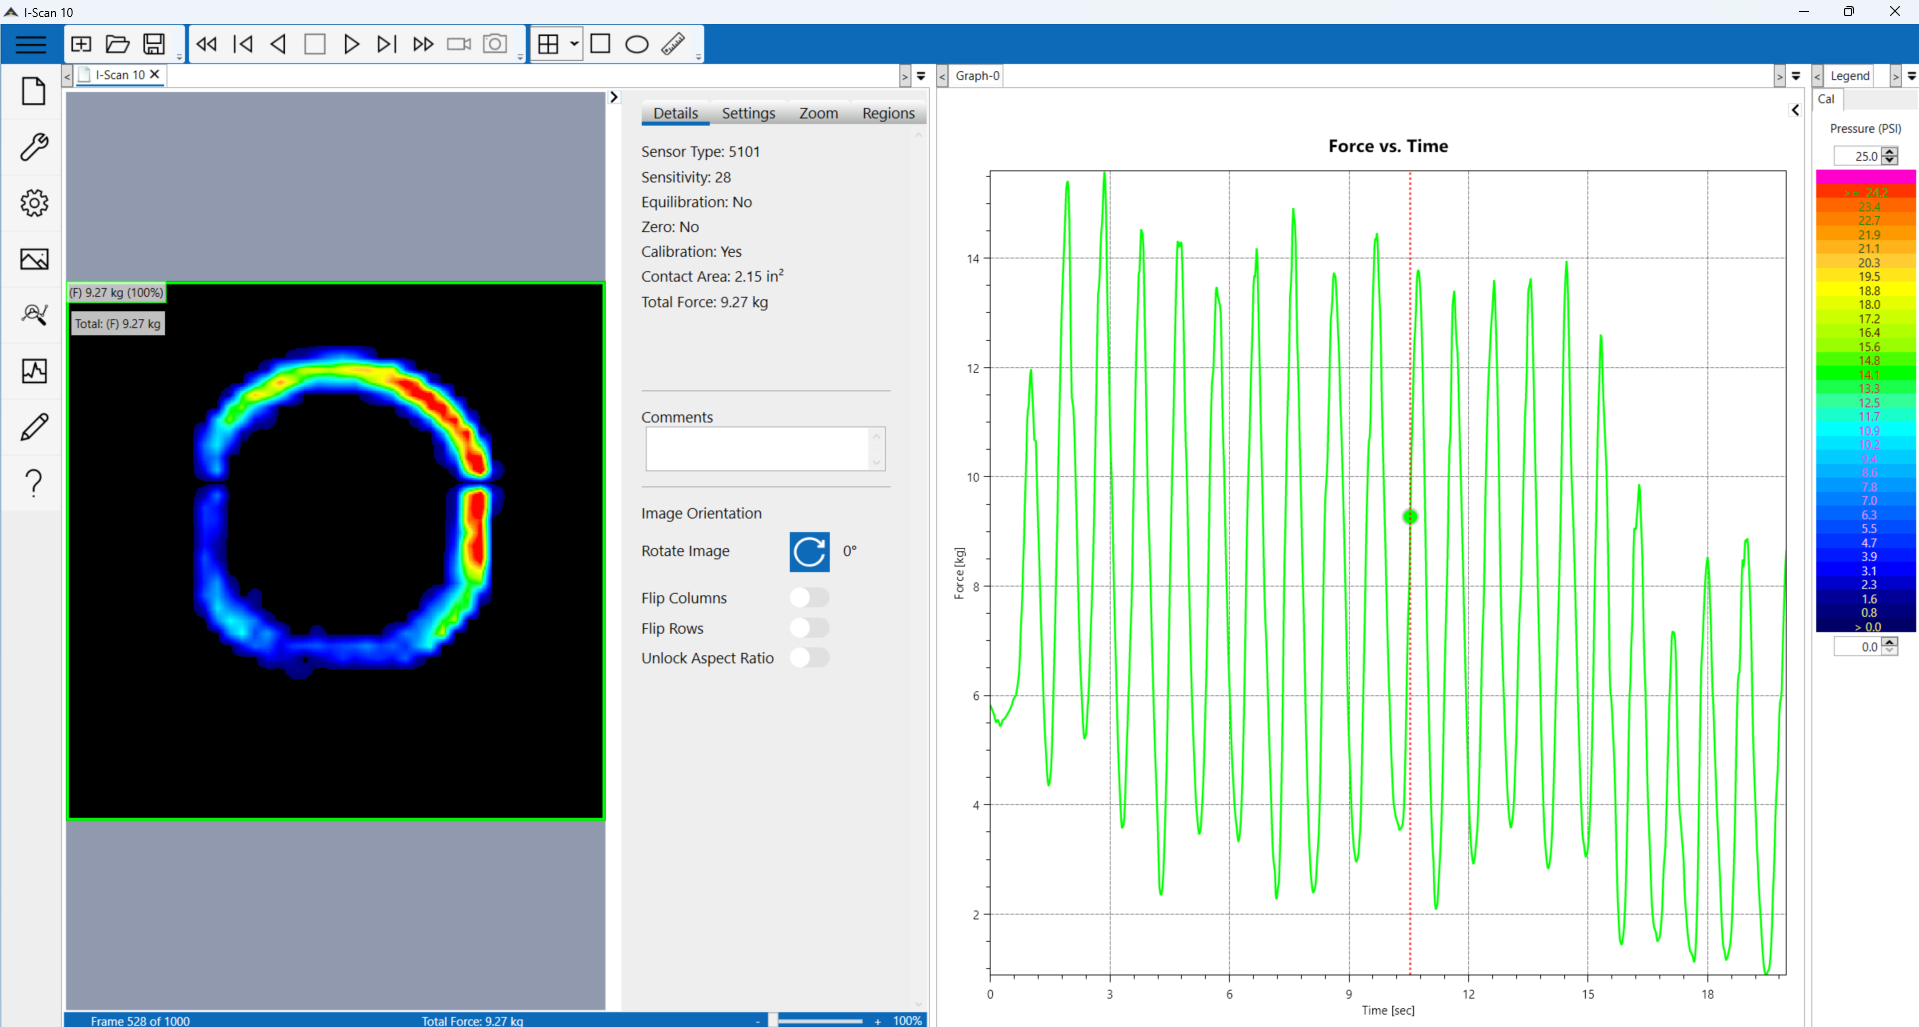The width and height of the screenshot is (1919, 1027).
Task: Switch to the Settings tab
Action: 749,113
